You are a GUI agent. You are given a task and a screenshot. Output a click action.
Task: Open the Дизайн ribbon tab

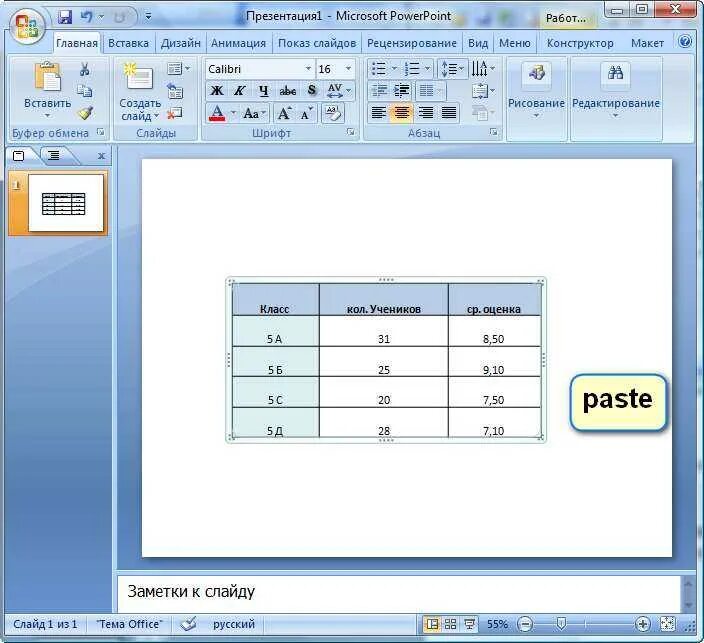tap(180, 43)
